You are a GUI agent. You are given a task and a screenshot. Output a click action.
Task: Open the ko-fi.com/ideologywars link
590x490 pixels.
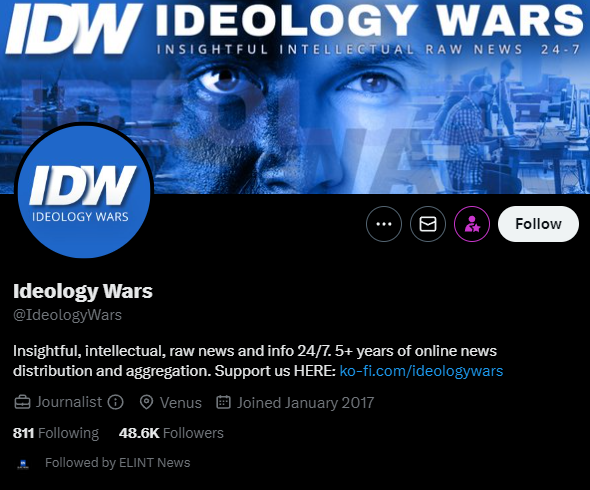(x=421, y=371)
